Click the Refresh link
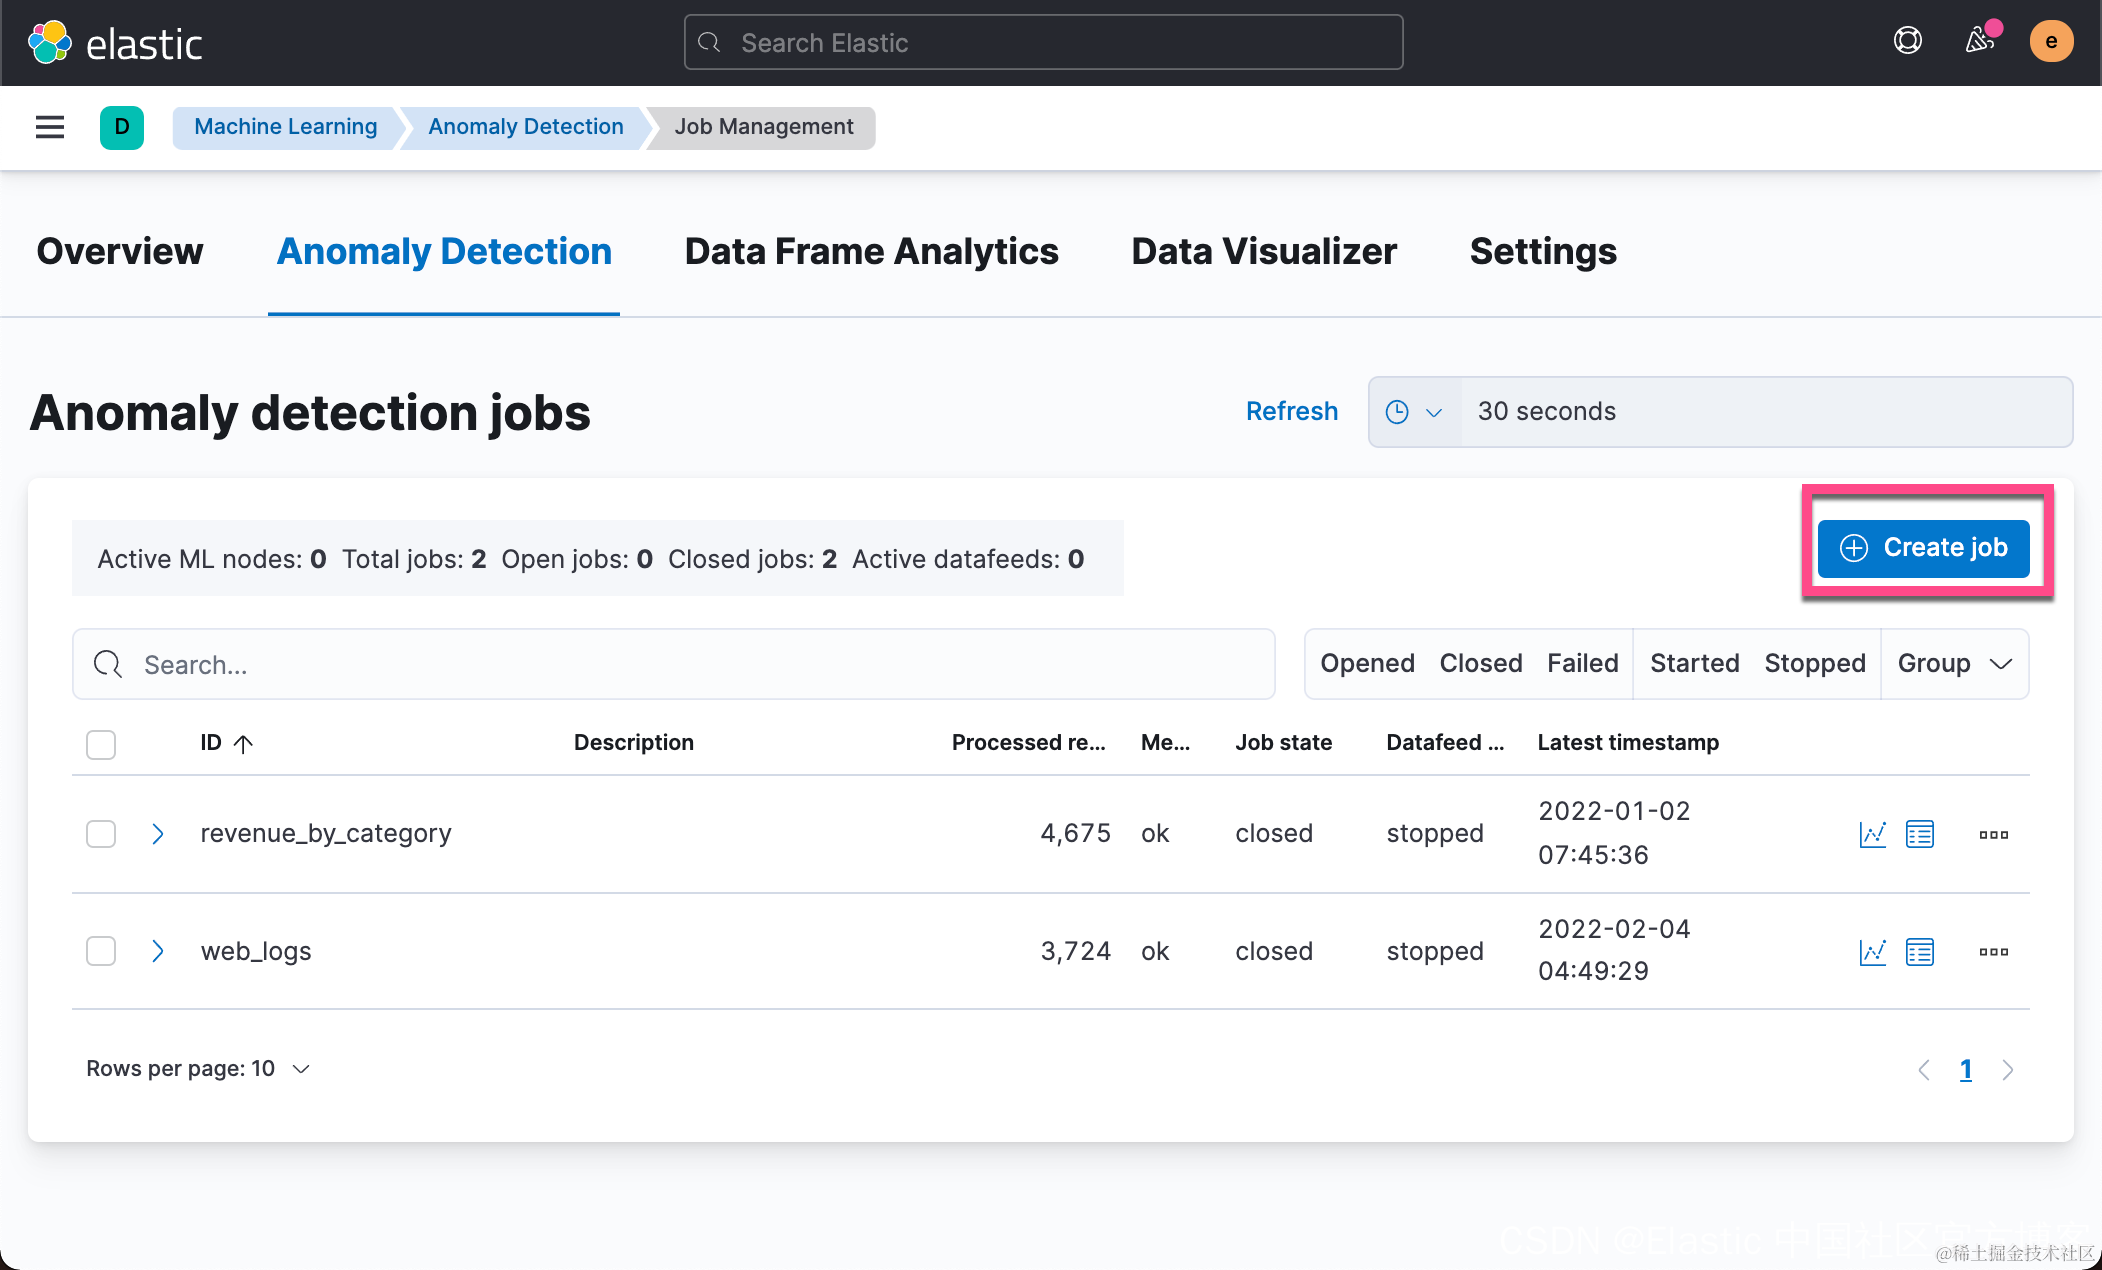Screen dimensions: 2102x1270 pyautogui.click(x=1291, y=412)
